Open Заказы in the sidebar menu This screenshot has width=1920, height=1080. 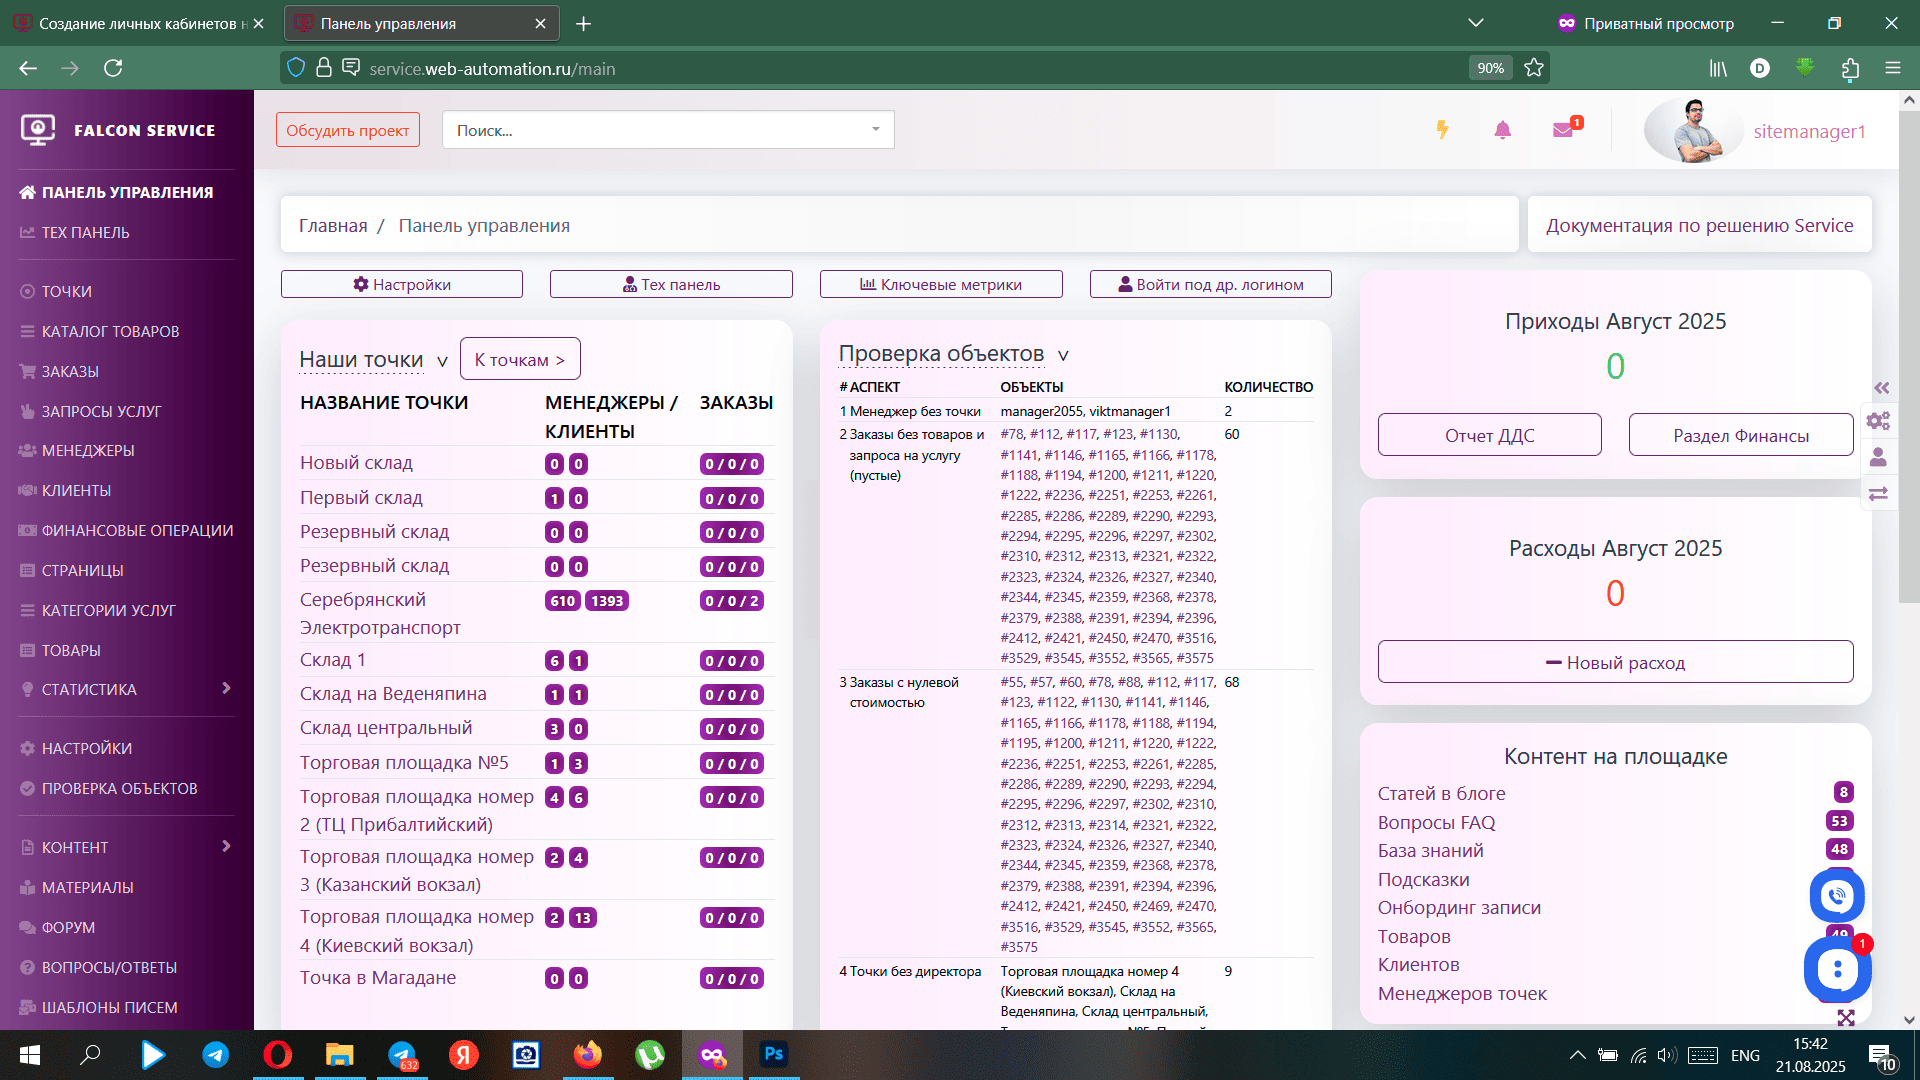(70, 371)
